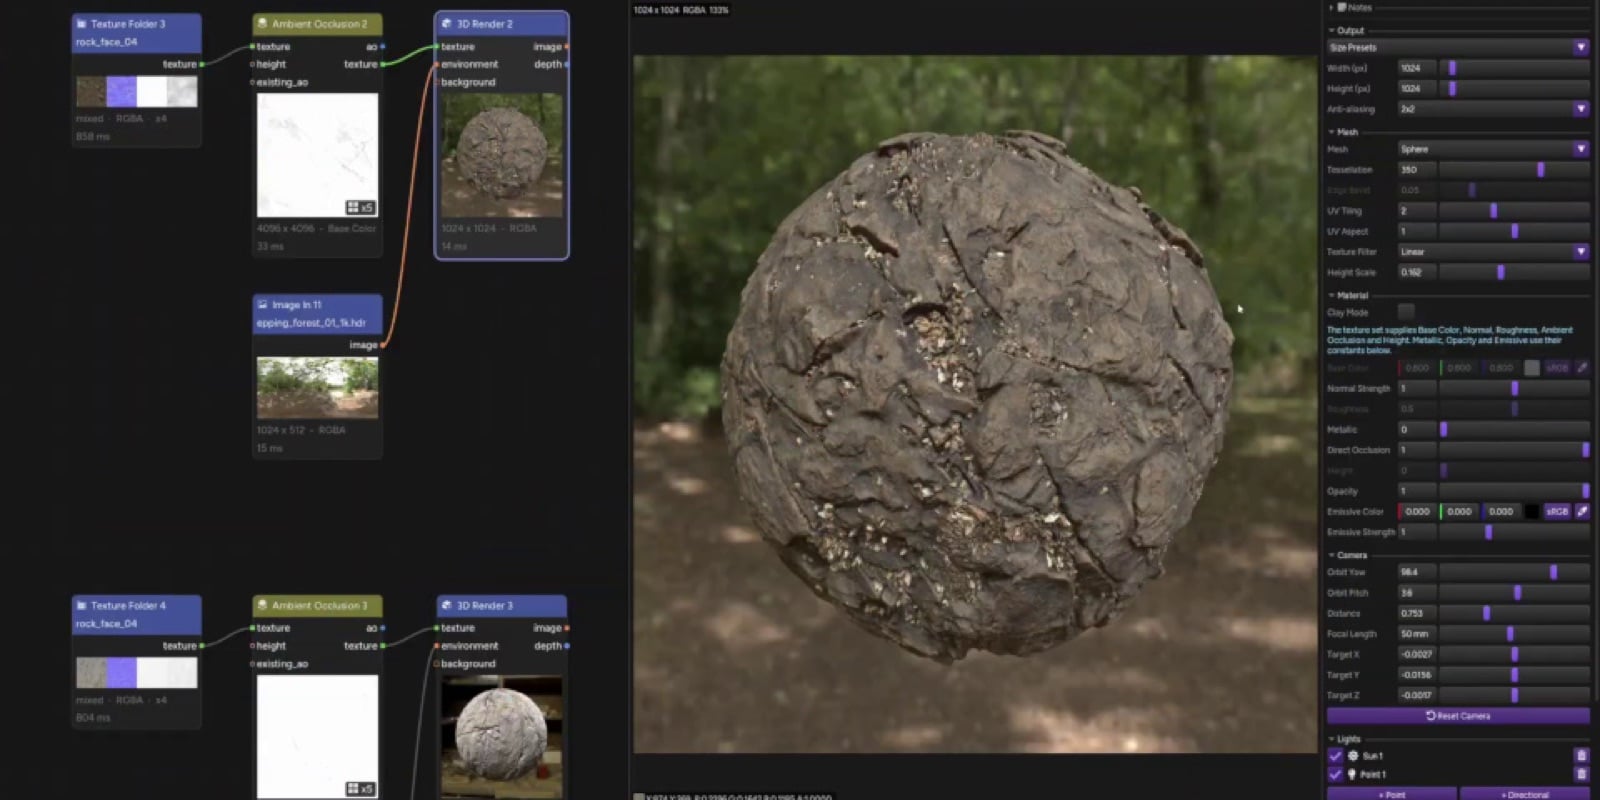This screenshot has height=800, width=1600.
Task: Add a Point light
Action: [x=1391, y=794]
